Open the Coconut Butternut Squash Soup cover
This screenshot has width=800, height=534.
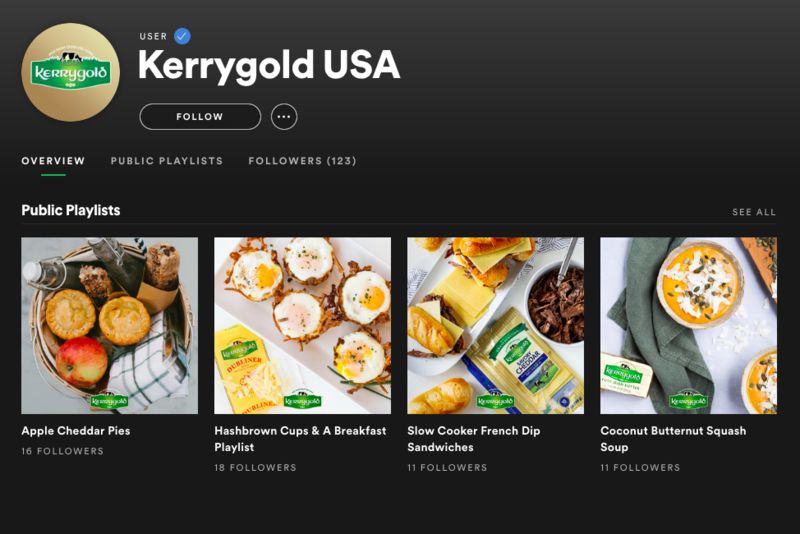pos(688,325)
